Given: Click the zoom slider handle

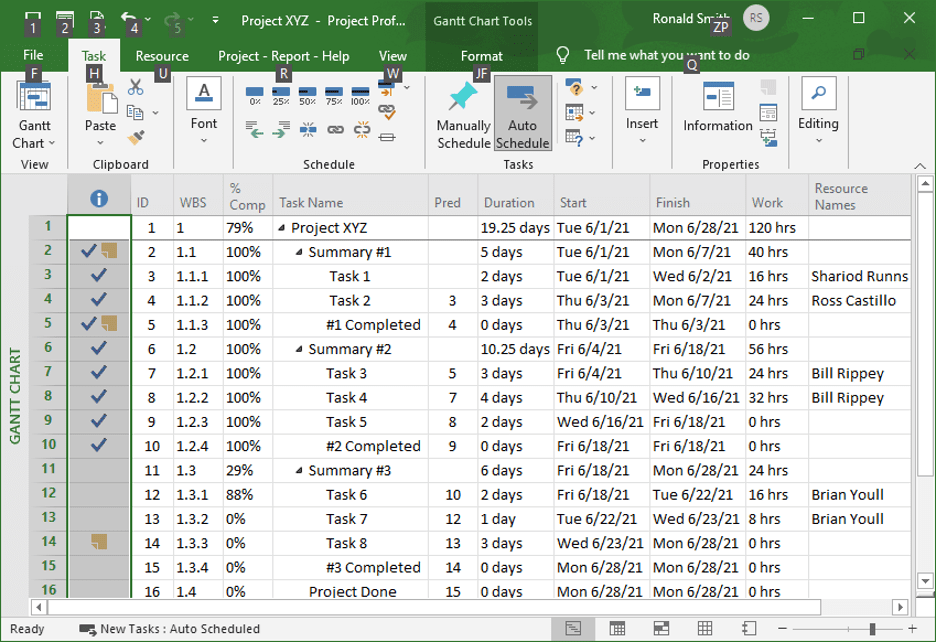Looking at the screenshot, I should click(872, 628).
